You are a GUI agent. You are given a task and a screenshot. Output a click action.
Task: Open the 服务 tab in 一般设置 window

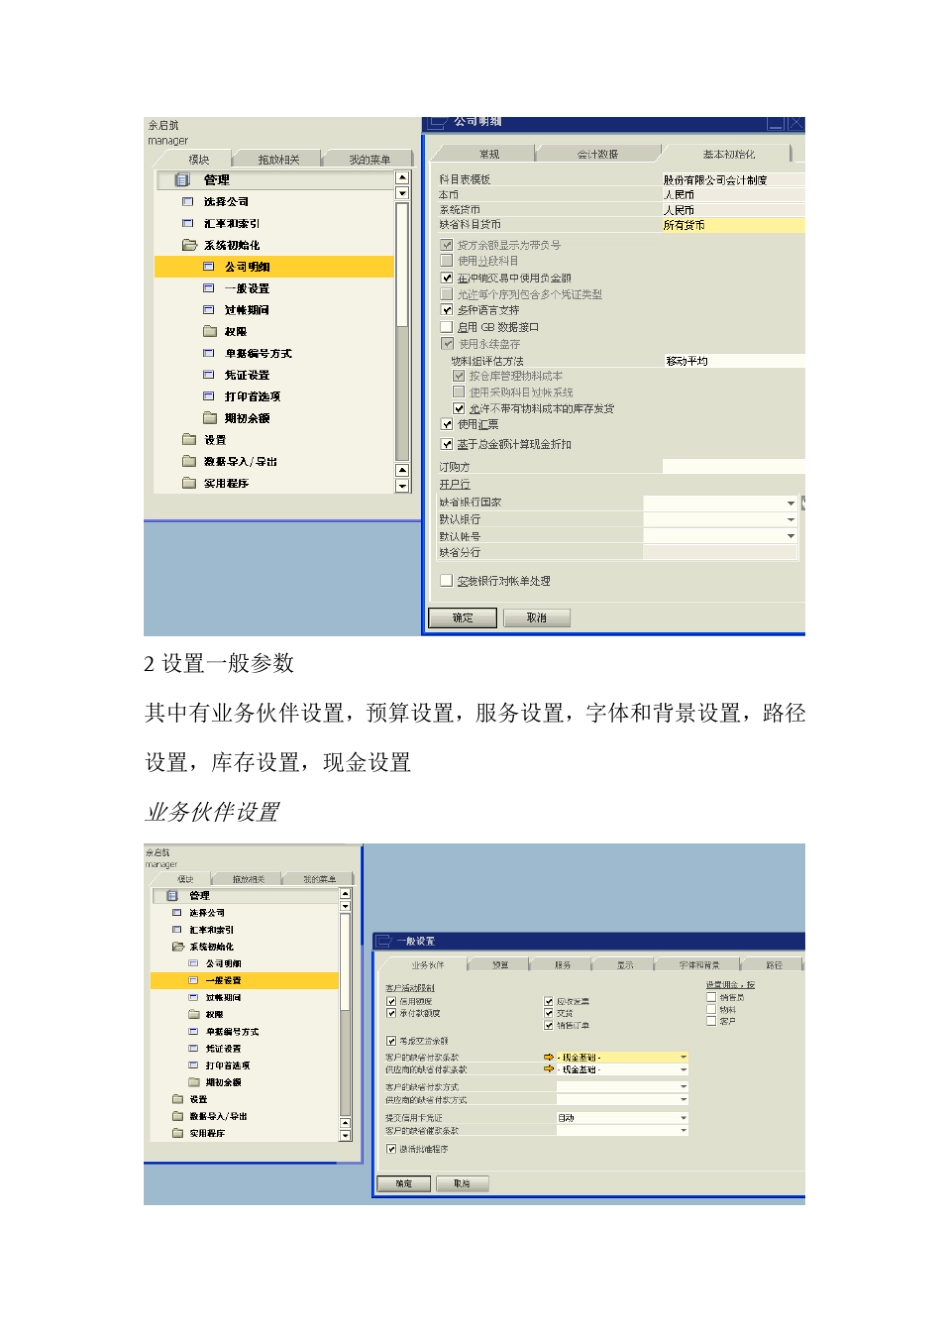[562, 965]
